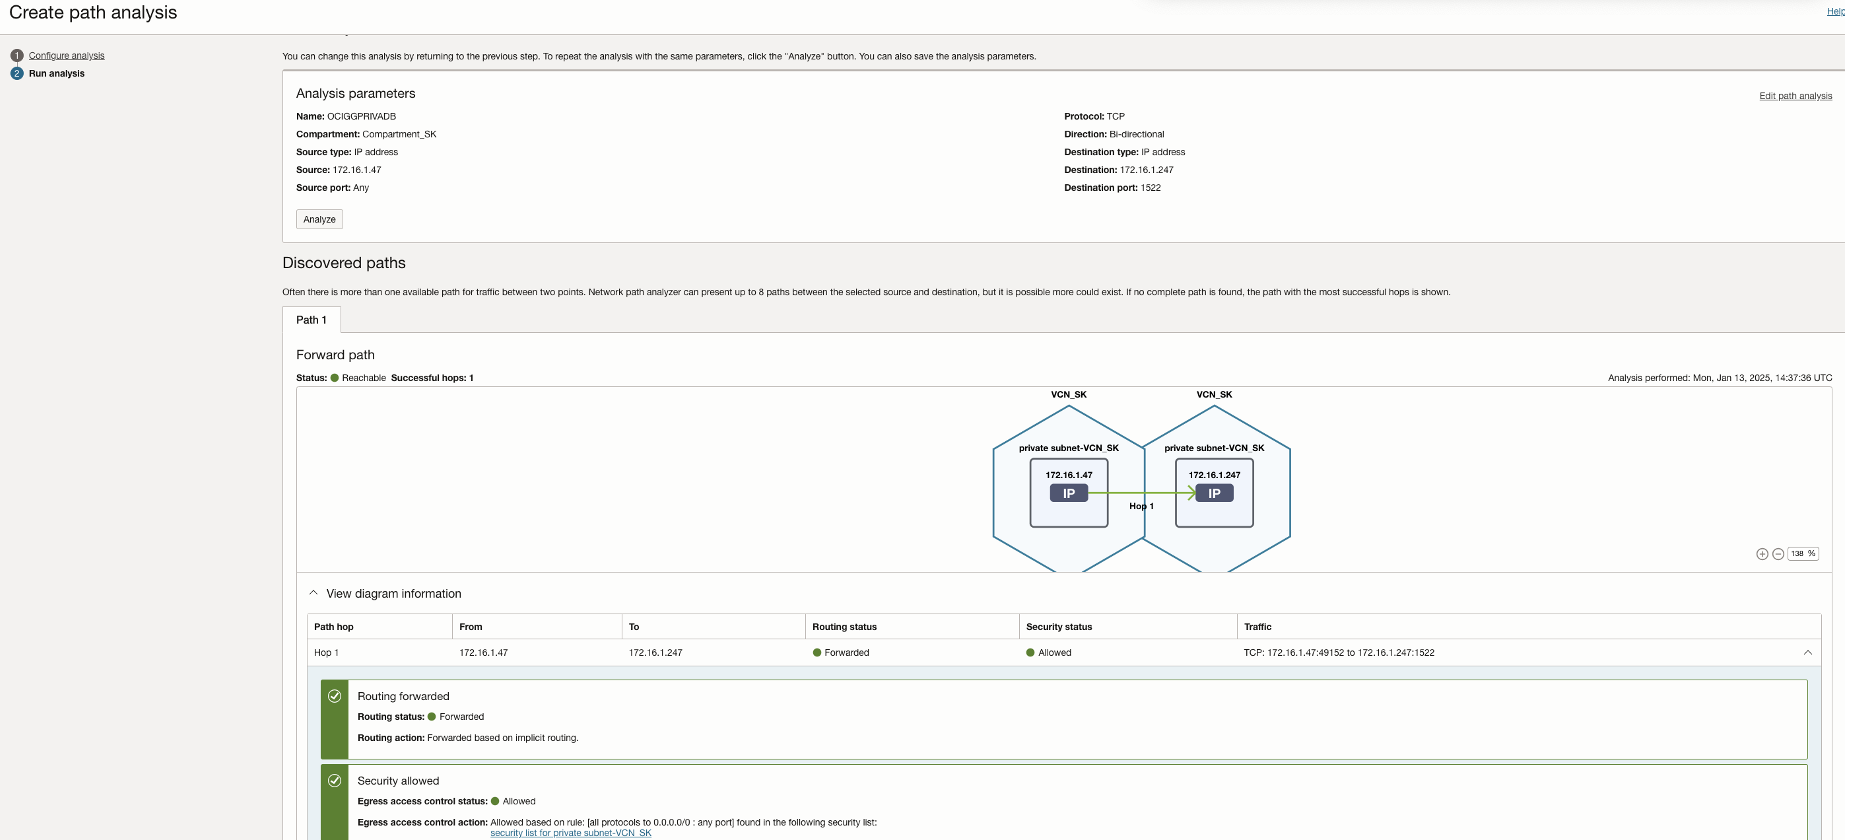Collapse the View diagram information section
The width and height of the screenshot is (1854, 840).
pos(314,593)
